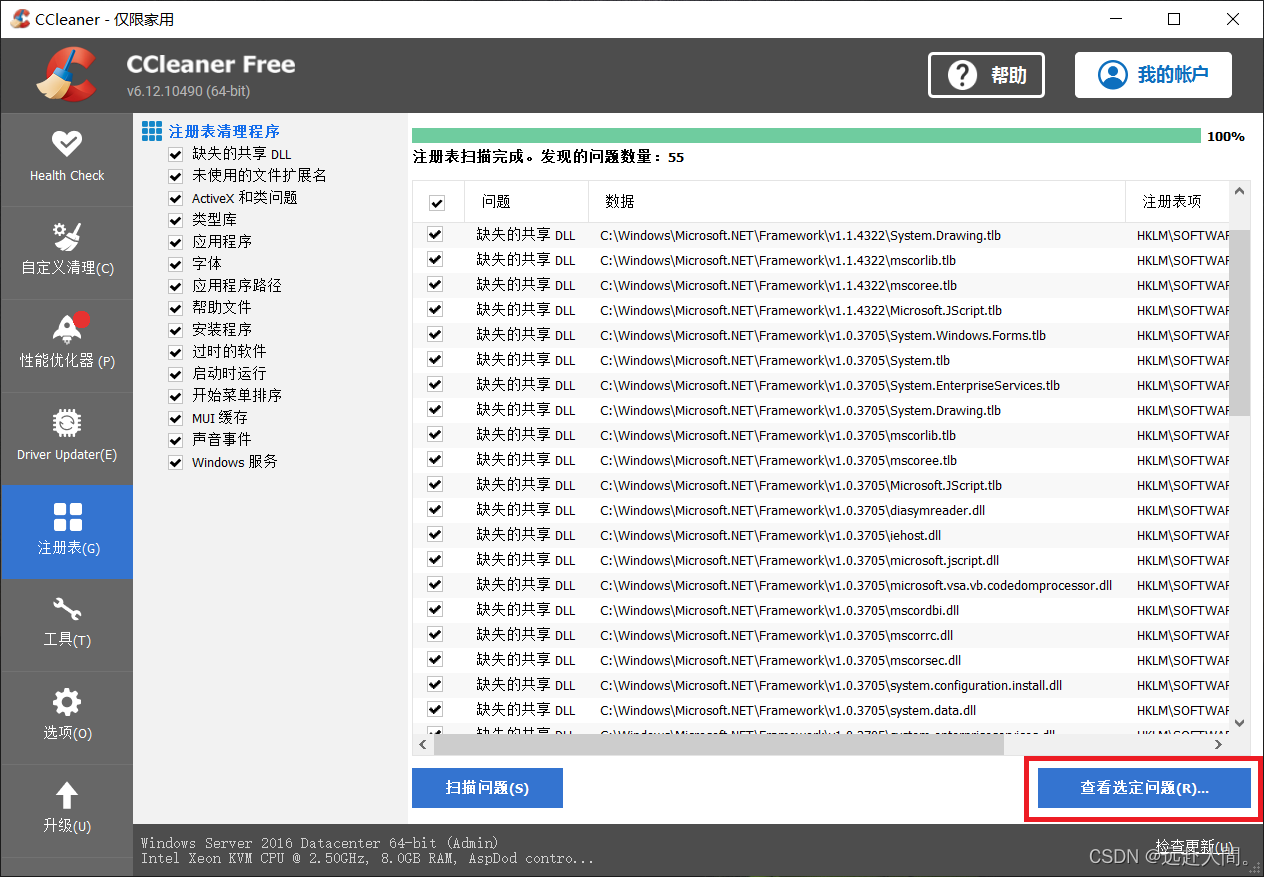Open Options (选项) gear icon
The image size is (1264, 877).
coord(67,702)
